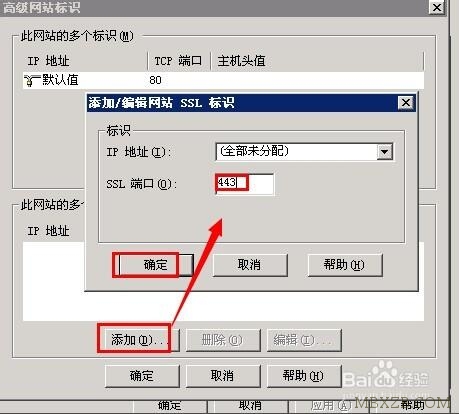459x414 pixels.
Task: Click the SSL 端口 input field showing 443
Action: click(x=244, y=183)
